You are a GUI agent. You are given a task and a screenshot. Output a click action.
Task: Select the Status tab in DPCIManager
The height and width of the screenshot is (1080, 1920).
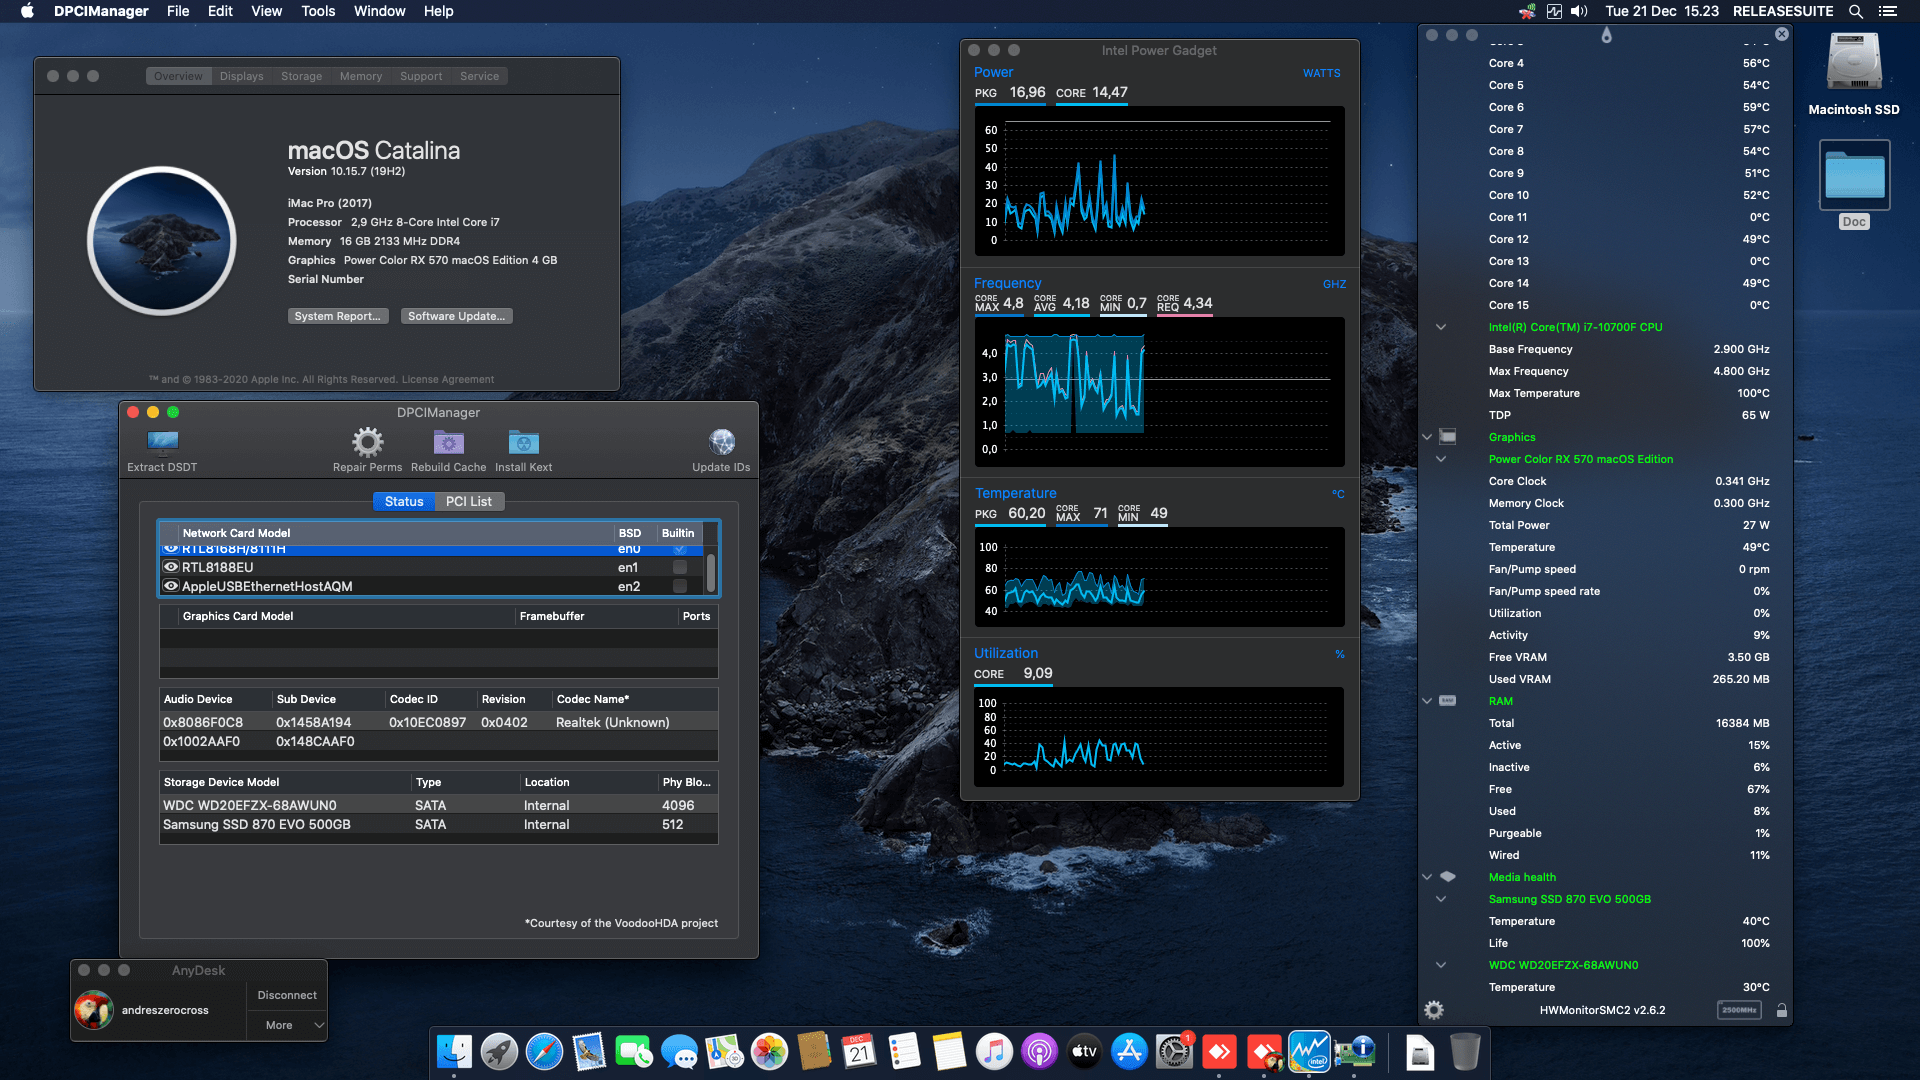point(404,501)
